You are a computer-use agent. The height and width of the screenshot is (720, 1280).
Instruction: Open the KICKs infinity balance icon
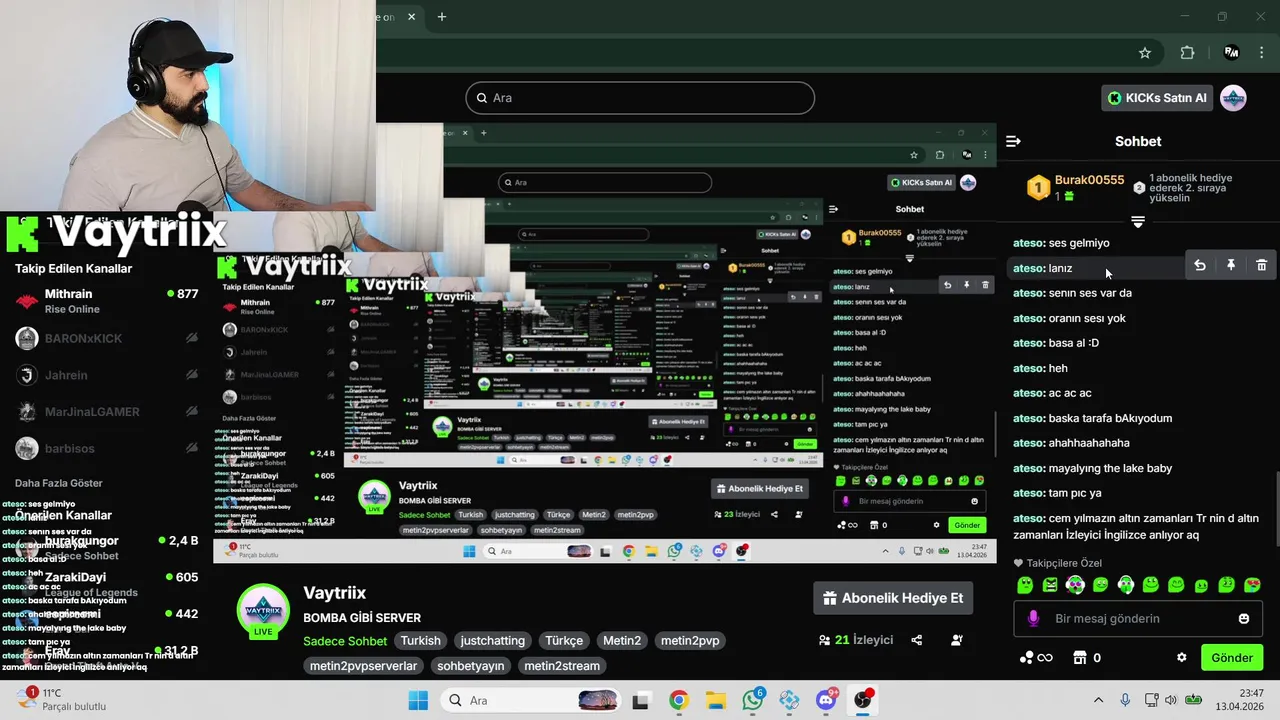pyautogui.click(x=1036, y=658)
